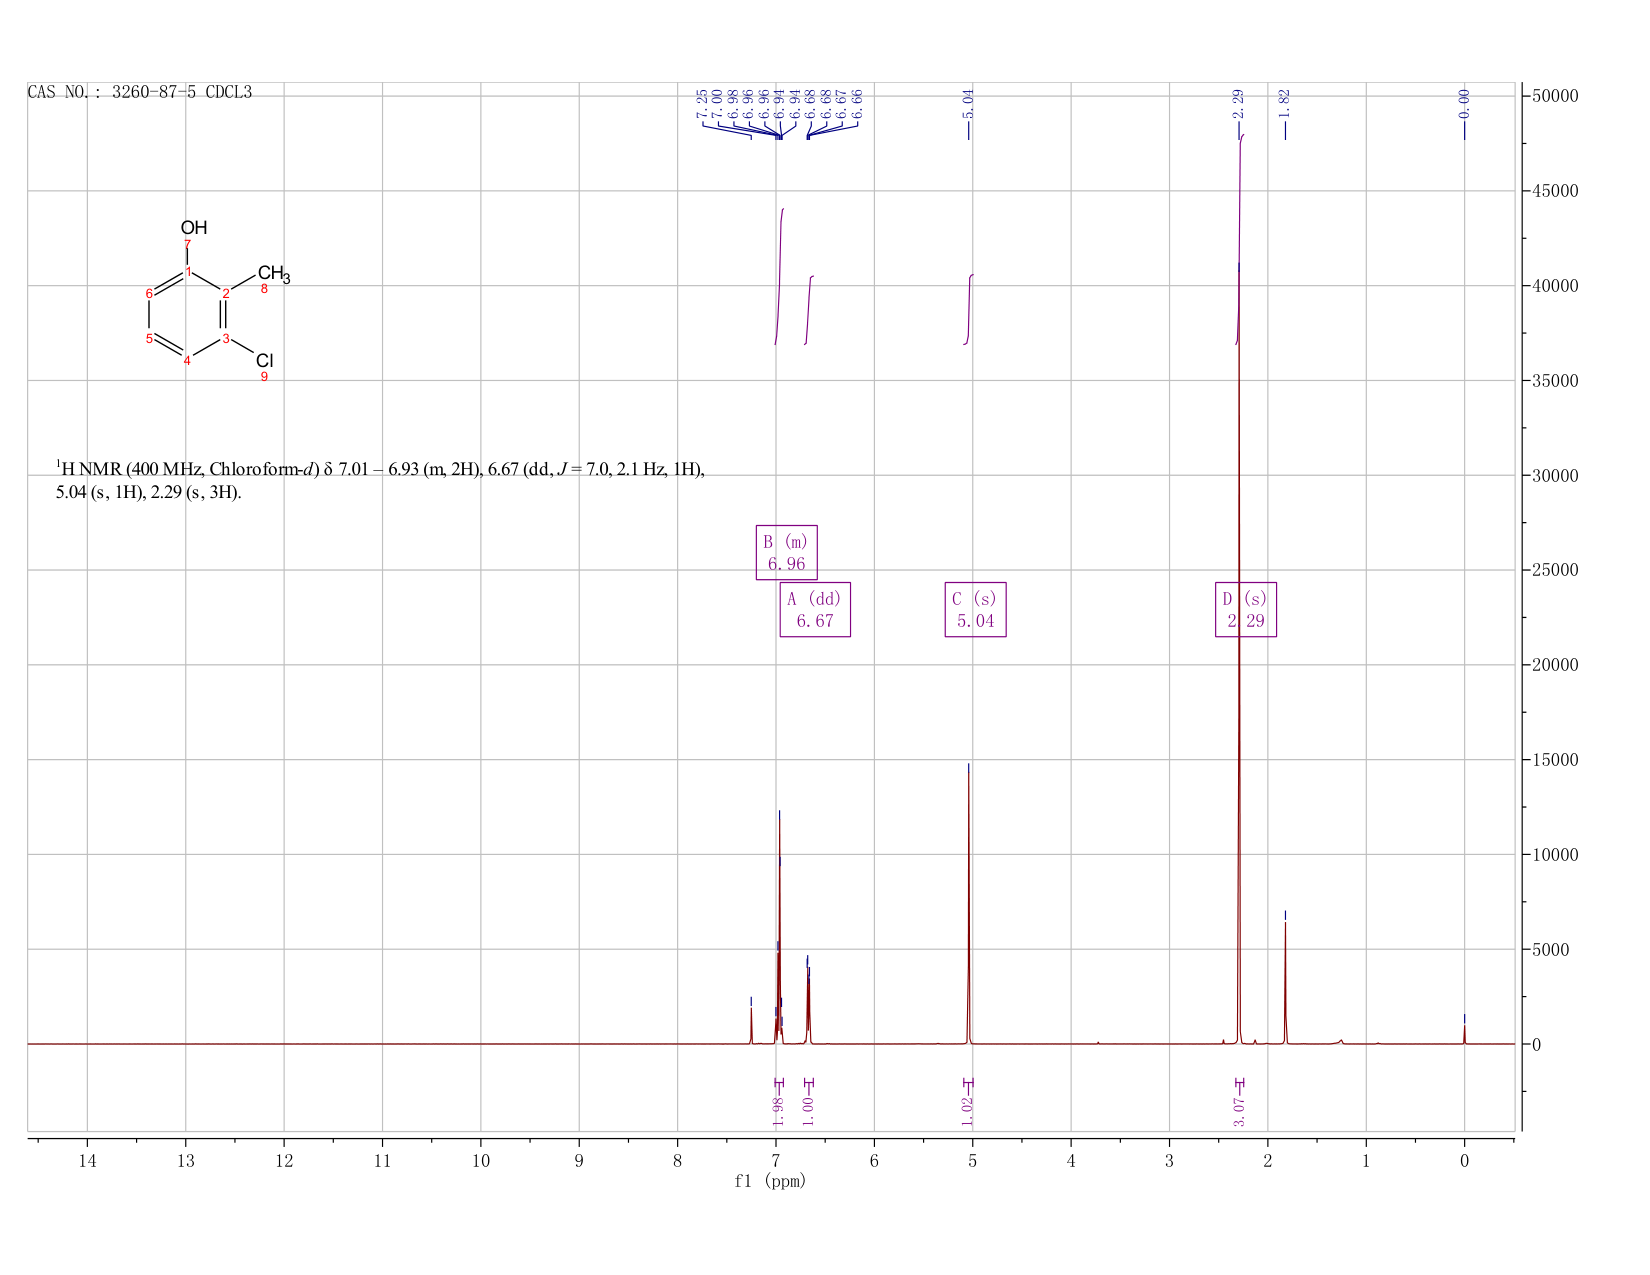
Task: Select the Cl atom in the molecule
Action: pyautogui.click(x=264, y=360)
